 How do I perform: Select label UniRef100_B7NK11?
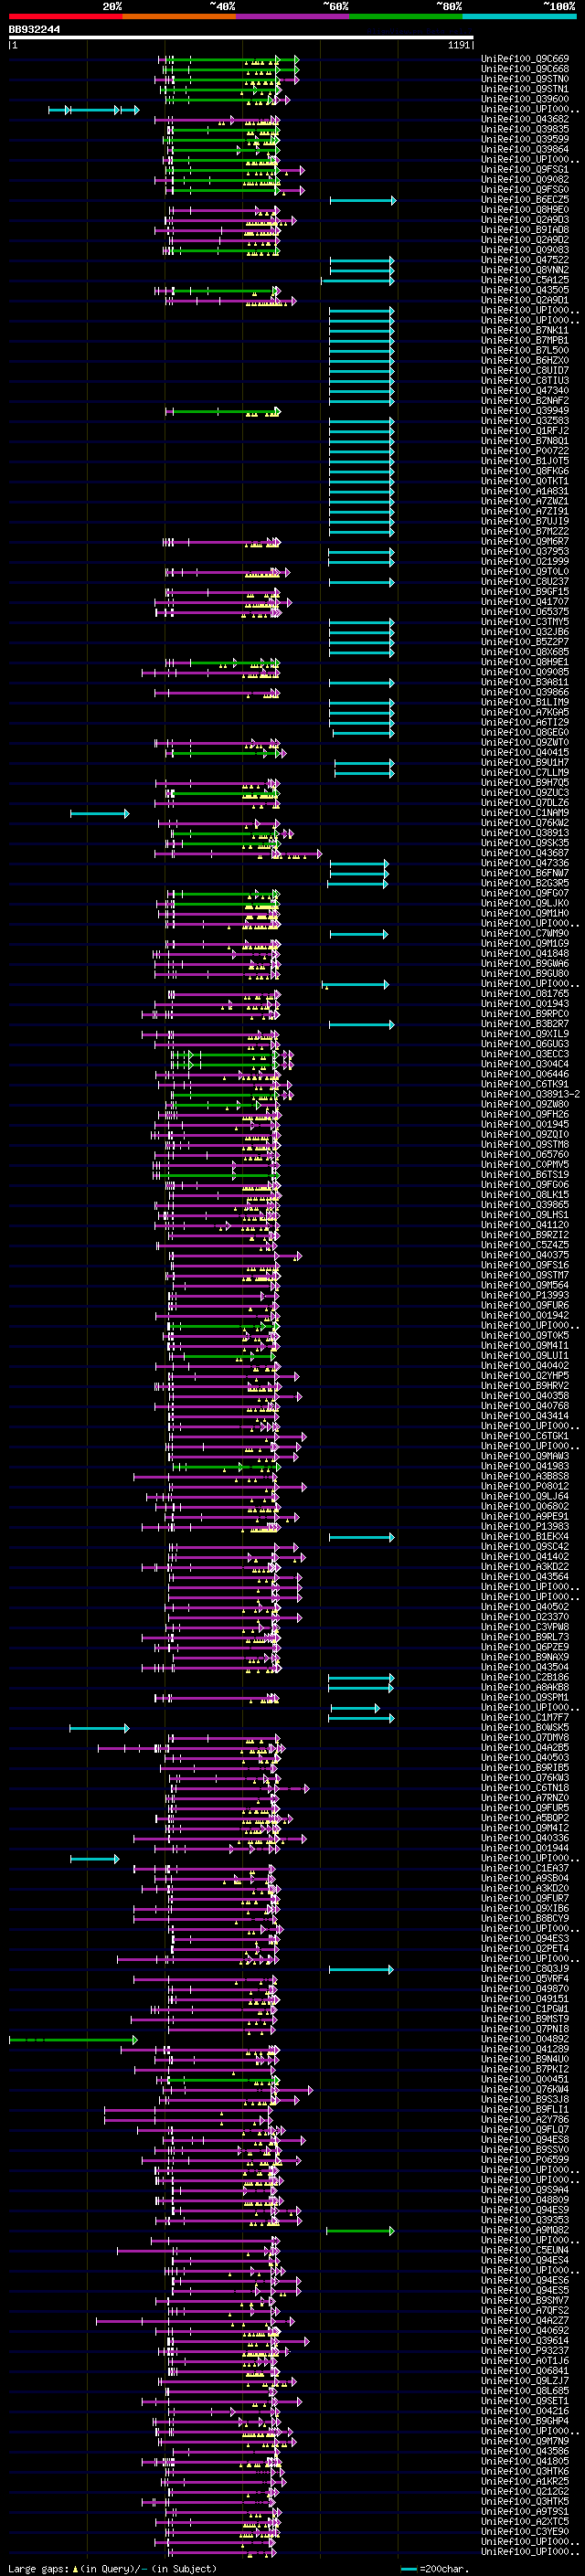pos(525,330)
